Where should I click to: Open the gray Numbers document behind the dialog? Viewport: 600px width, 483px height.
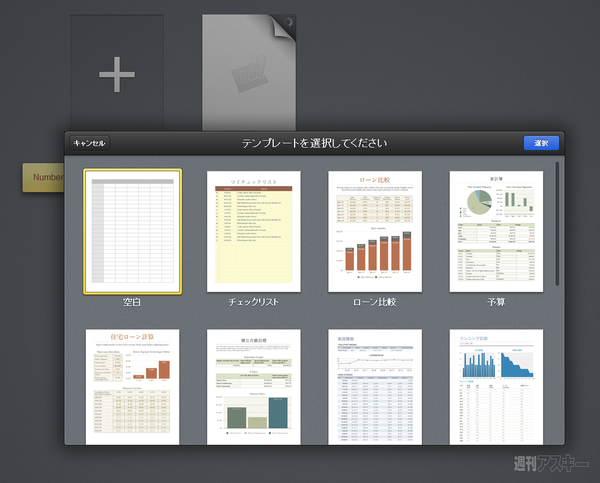[249, 73]
